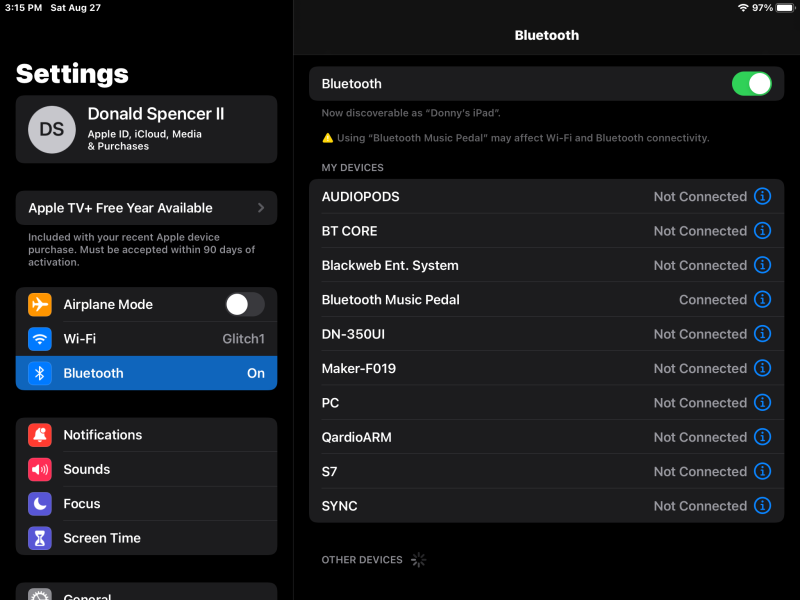This screenshot has width=800, height=600.
Task: Tap the 97% battery percentage
Action: [762, 8]
